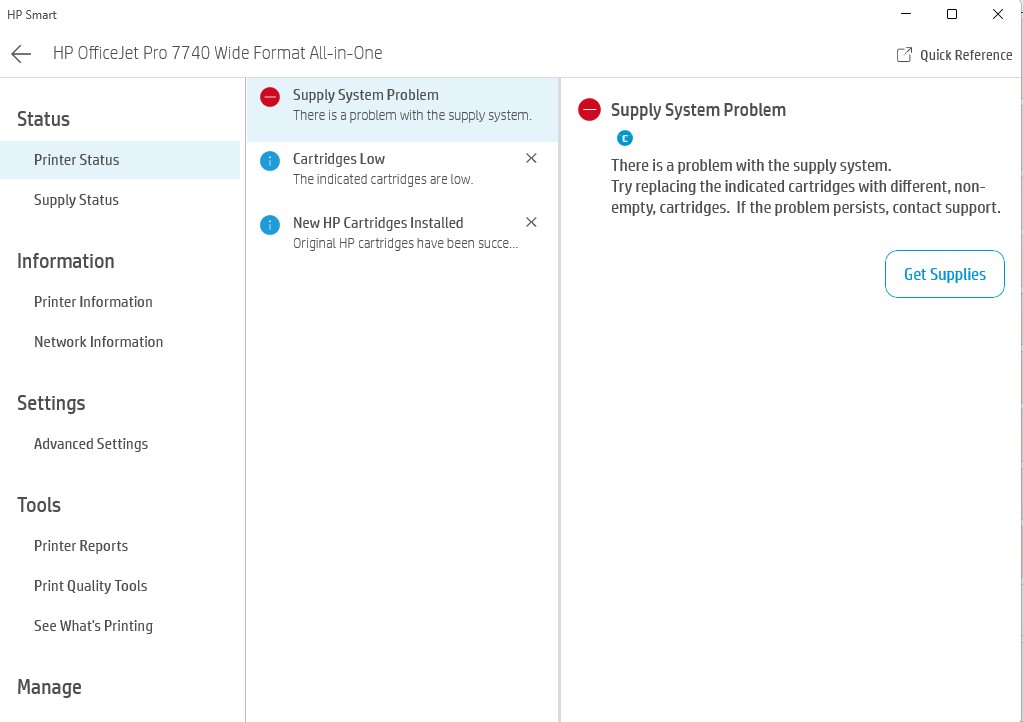
Task: Click the Tools section heading
Action: point(38,505)
